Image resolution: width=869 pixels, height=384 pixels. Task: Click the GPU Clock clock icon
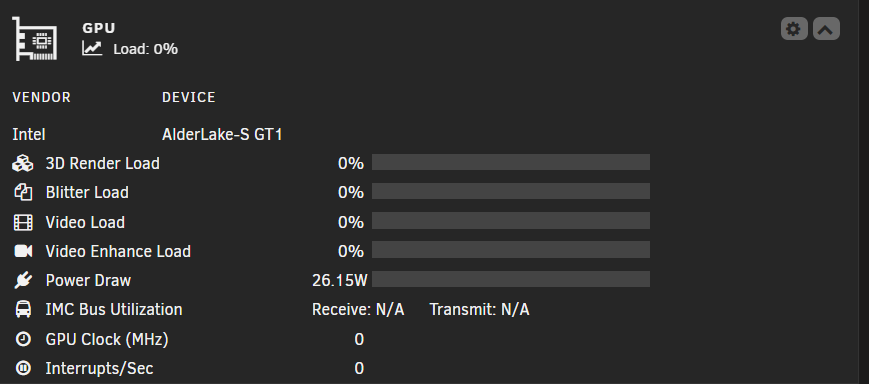(23, 339)
